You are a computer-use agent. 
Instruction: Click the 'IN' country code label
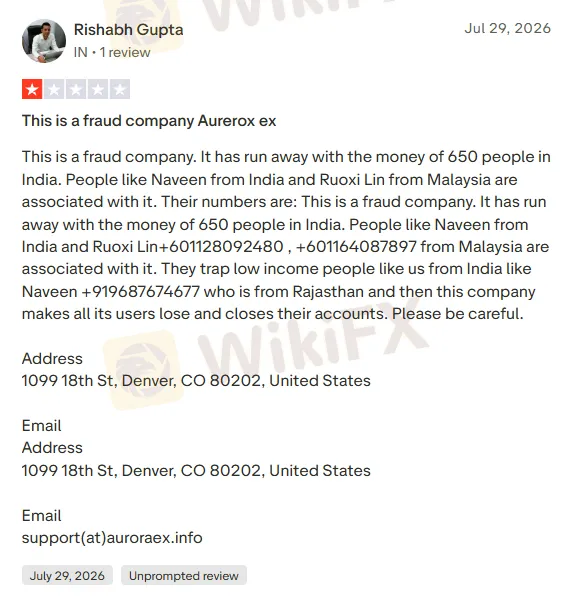[80, 53]
